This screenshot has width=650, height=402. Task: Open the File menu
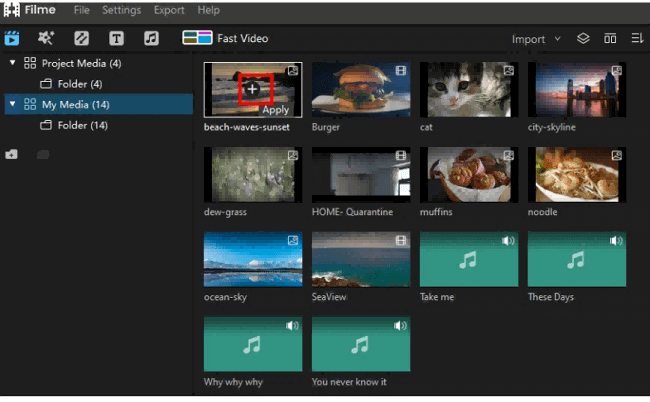click(82, 10)
